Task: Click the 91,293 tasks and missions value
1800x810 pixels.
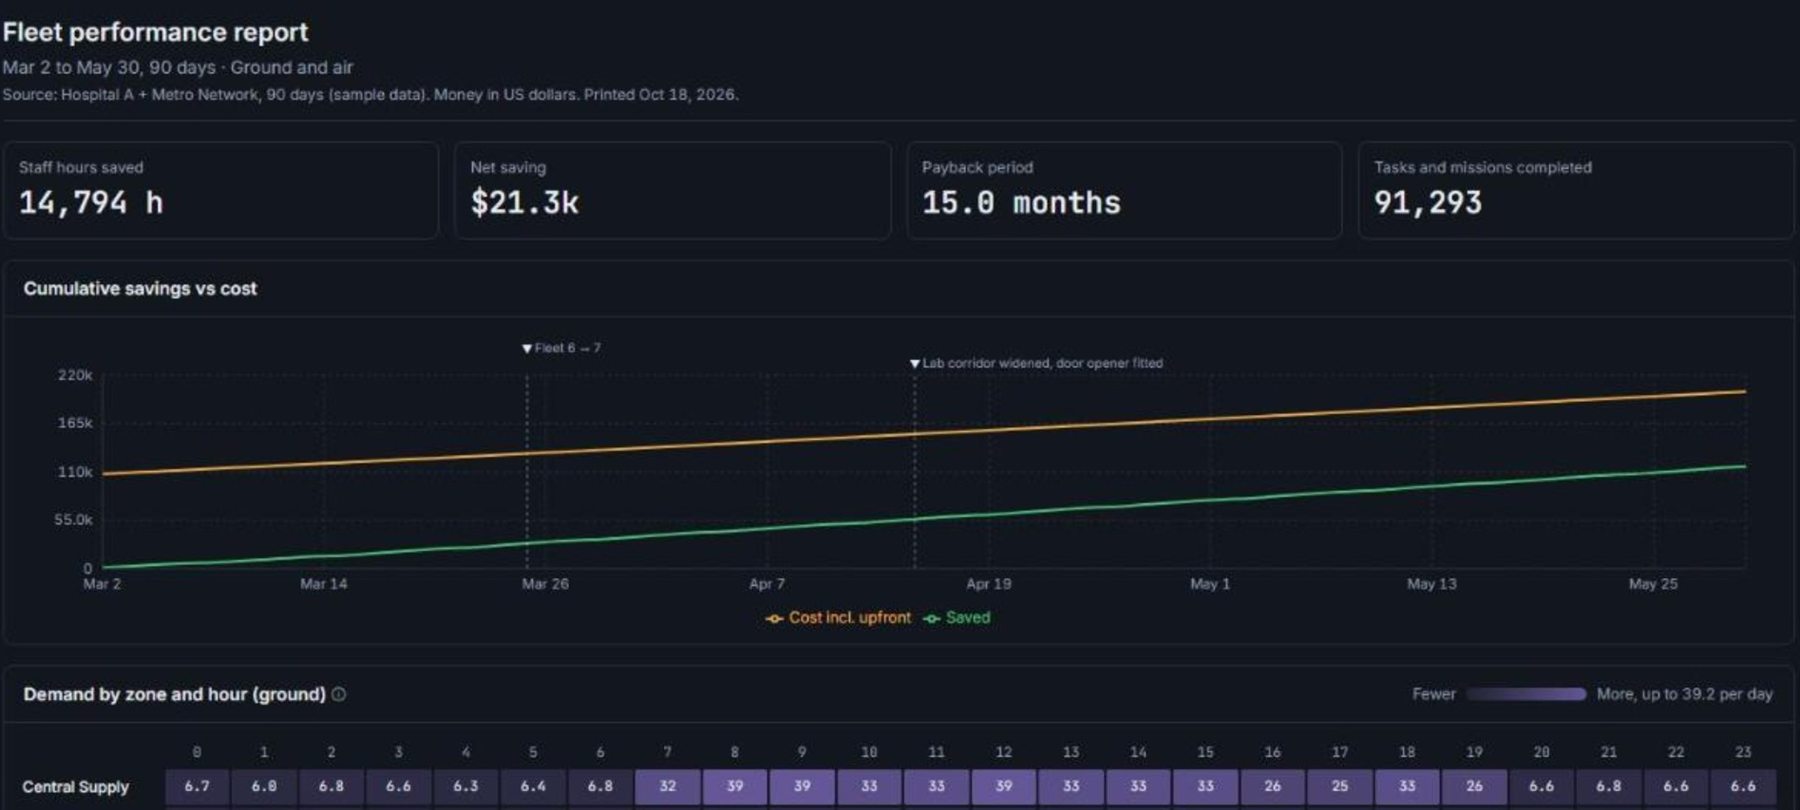Action: coord(1428,203)
